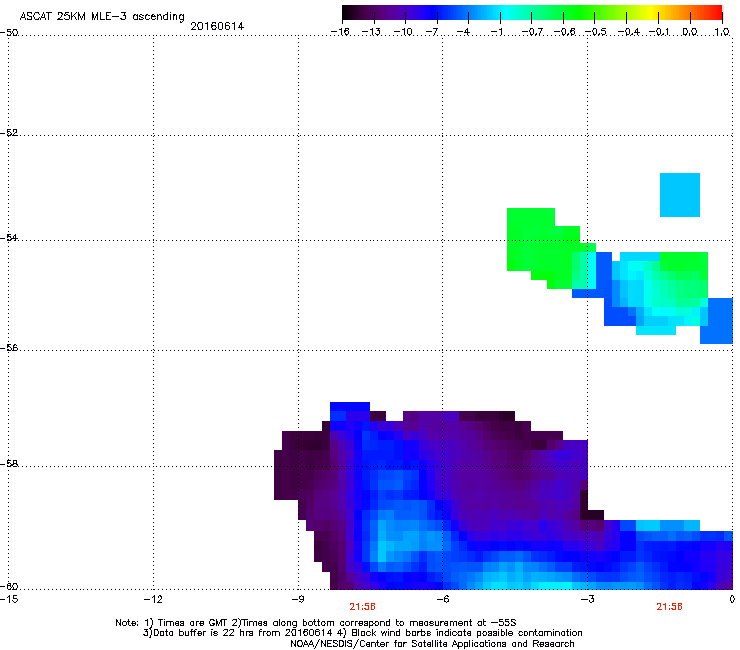Click the colorbar label "-16"
This screenshot has height=650, width=740.
coord(340,32)
